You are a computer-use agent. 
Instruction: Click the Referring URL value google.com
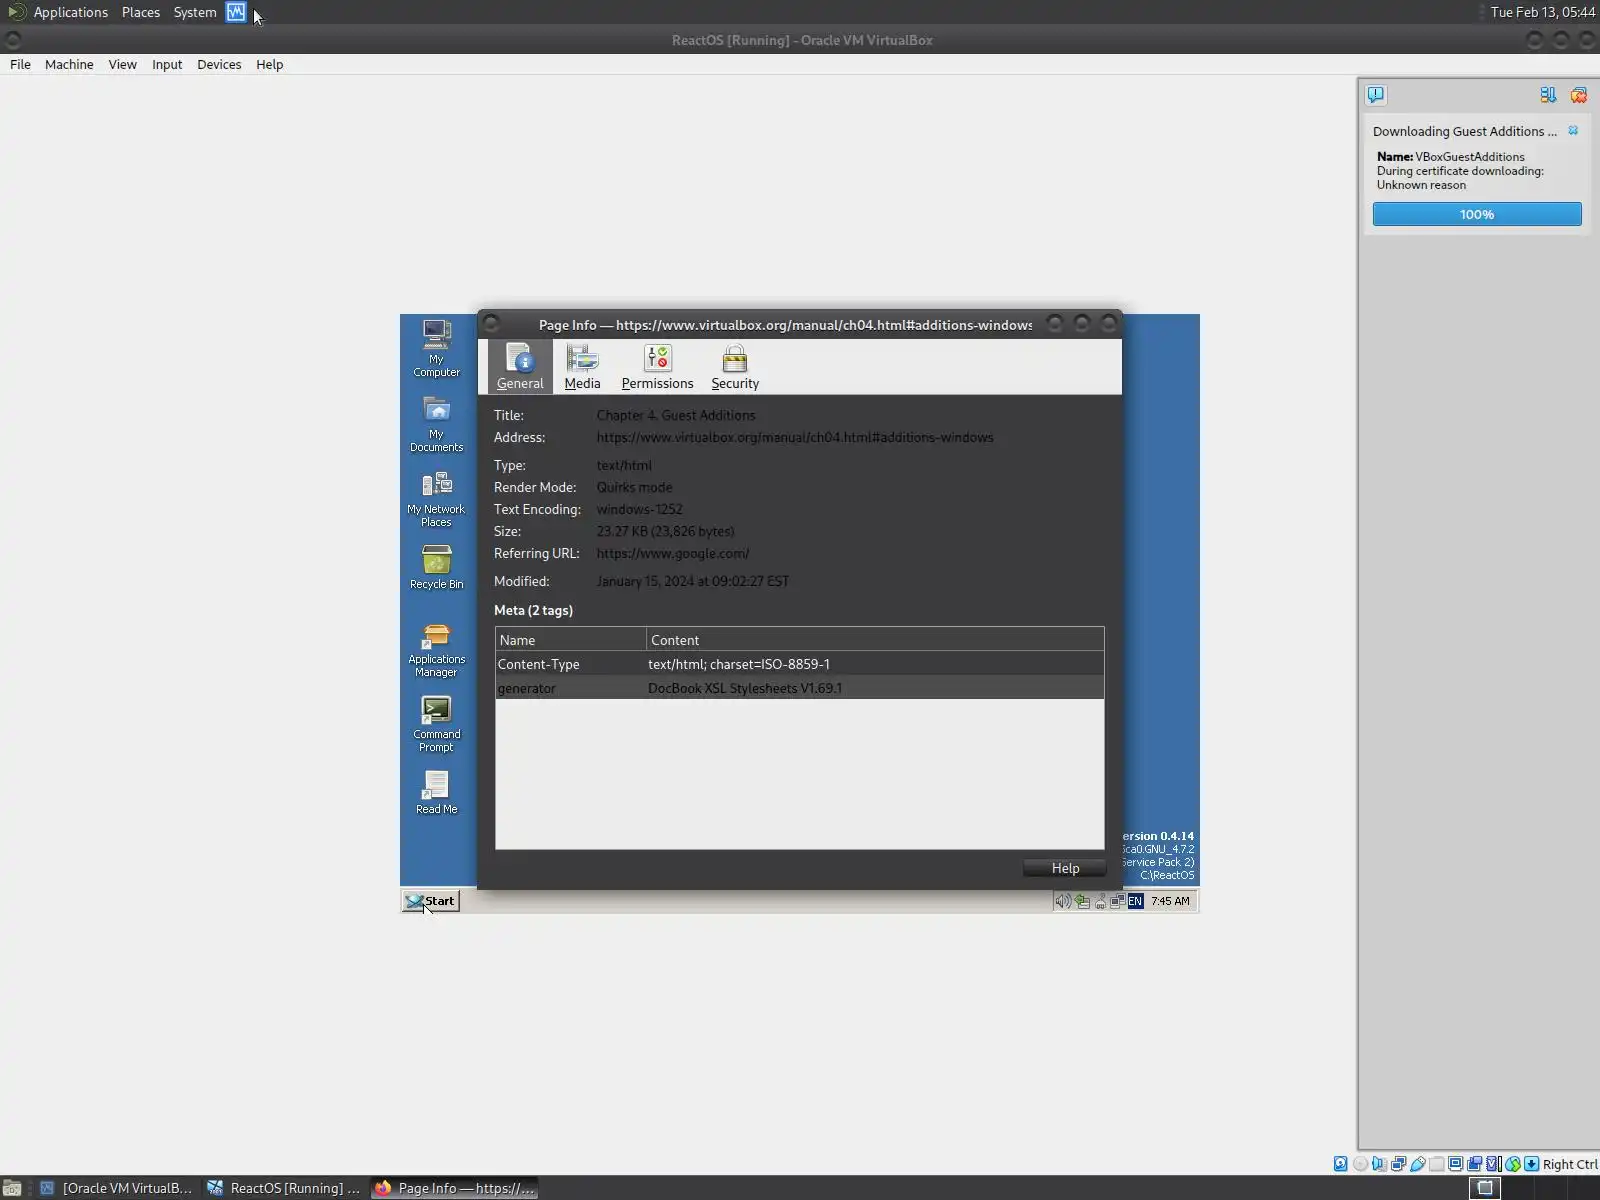click(x=673, y=553)
